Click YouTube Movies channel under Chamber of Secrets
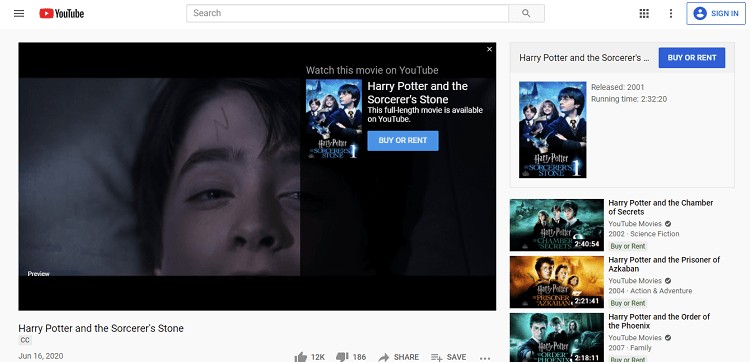This screenshot has height=362, width=750. pyautogui.click(x=635, y=224)
